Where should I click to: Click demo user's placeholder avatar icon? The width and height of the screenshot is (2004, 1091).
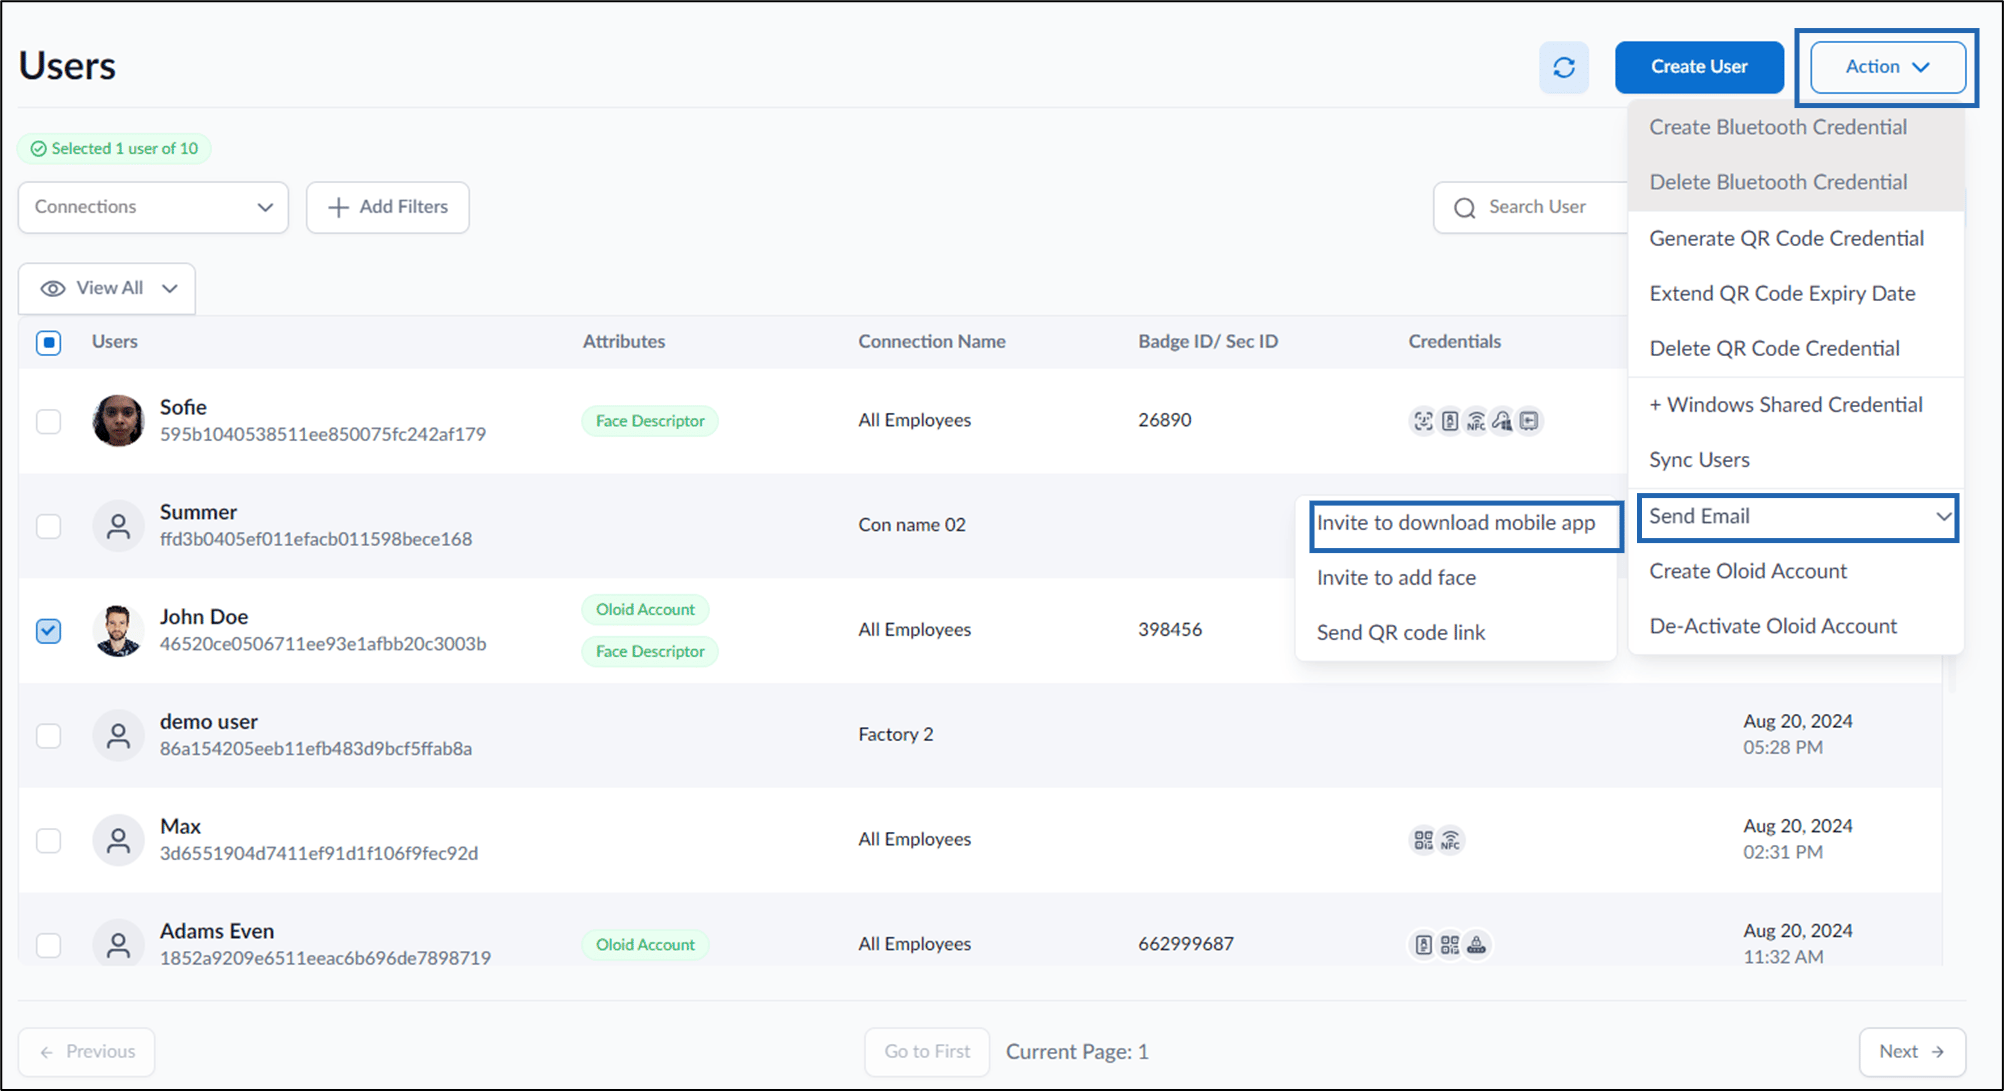118,735
